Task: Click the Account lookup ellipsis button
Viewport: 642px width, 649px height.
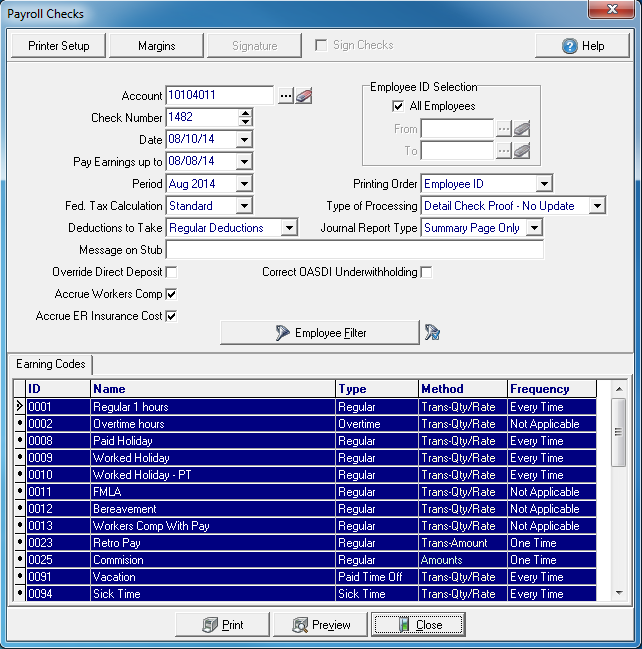Action: click(x=286, y=96)
